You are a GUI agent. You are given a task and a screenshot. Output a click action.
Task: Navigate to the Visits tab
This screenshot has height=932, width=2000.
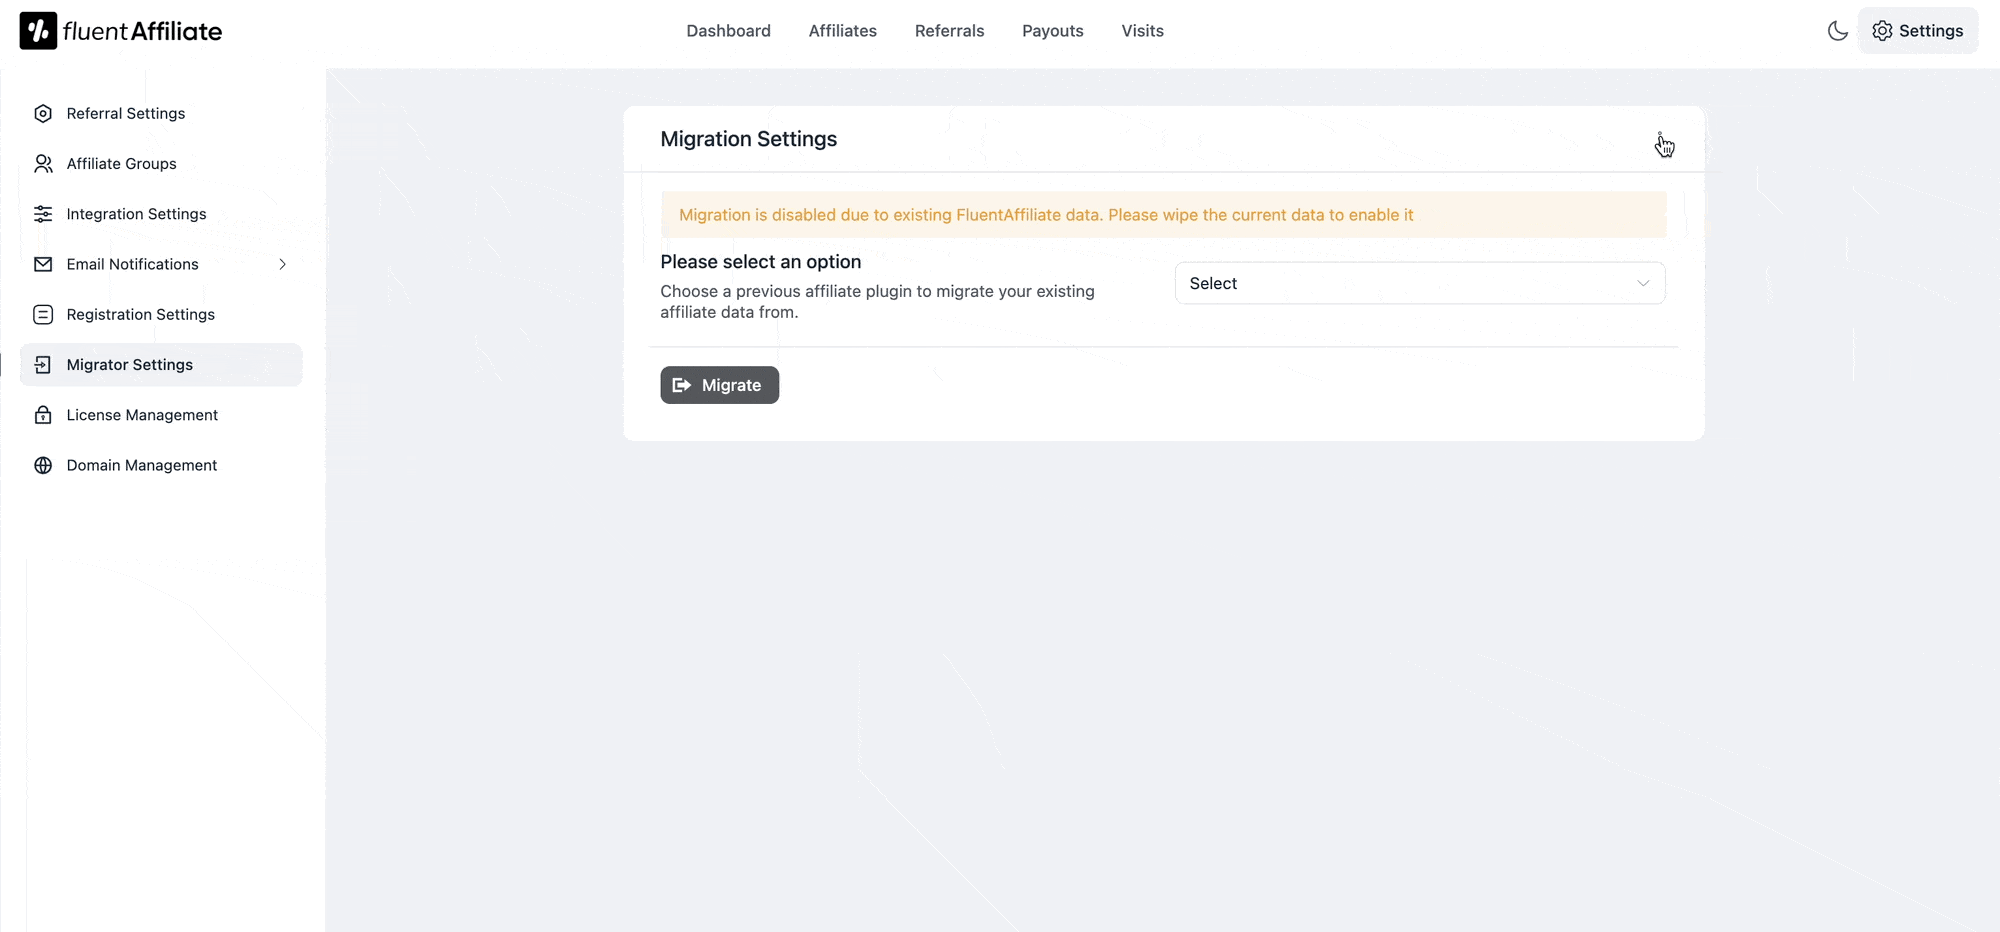pos(1142,31)
